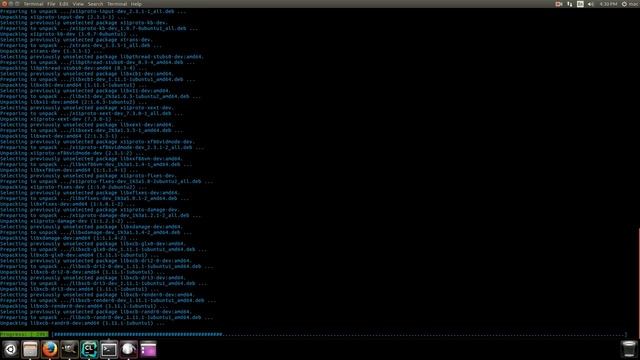640x360 pixels.
Task: Open the Help menu
Action: pos(136,4)
